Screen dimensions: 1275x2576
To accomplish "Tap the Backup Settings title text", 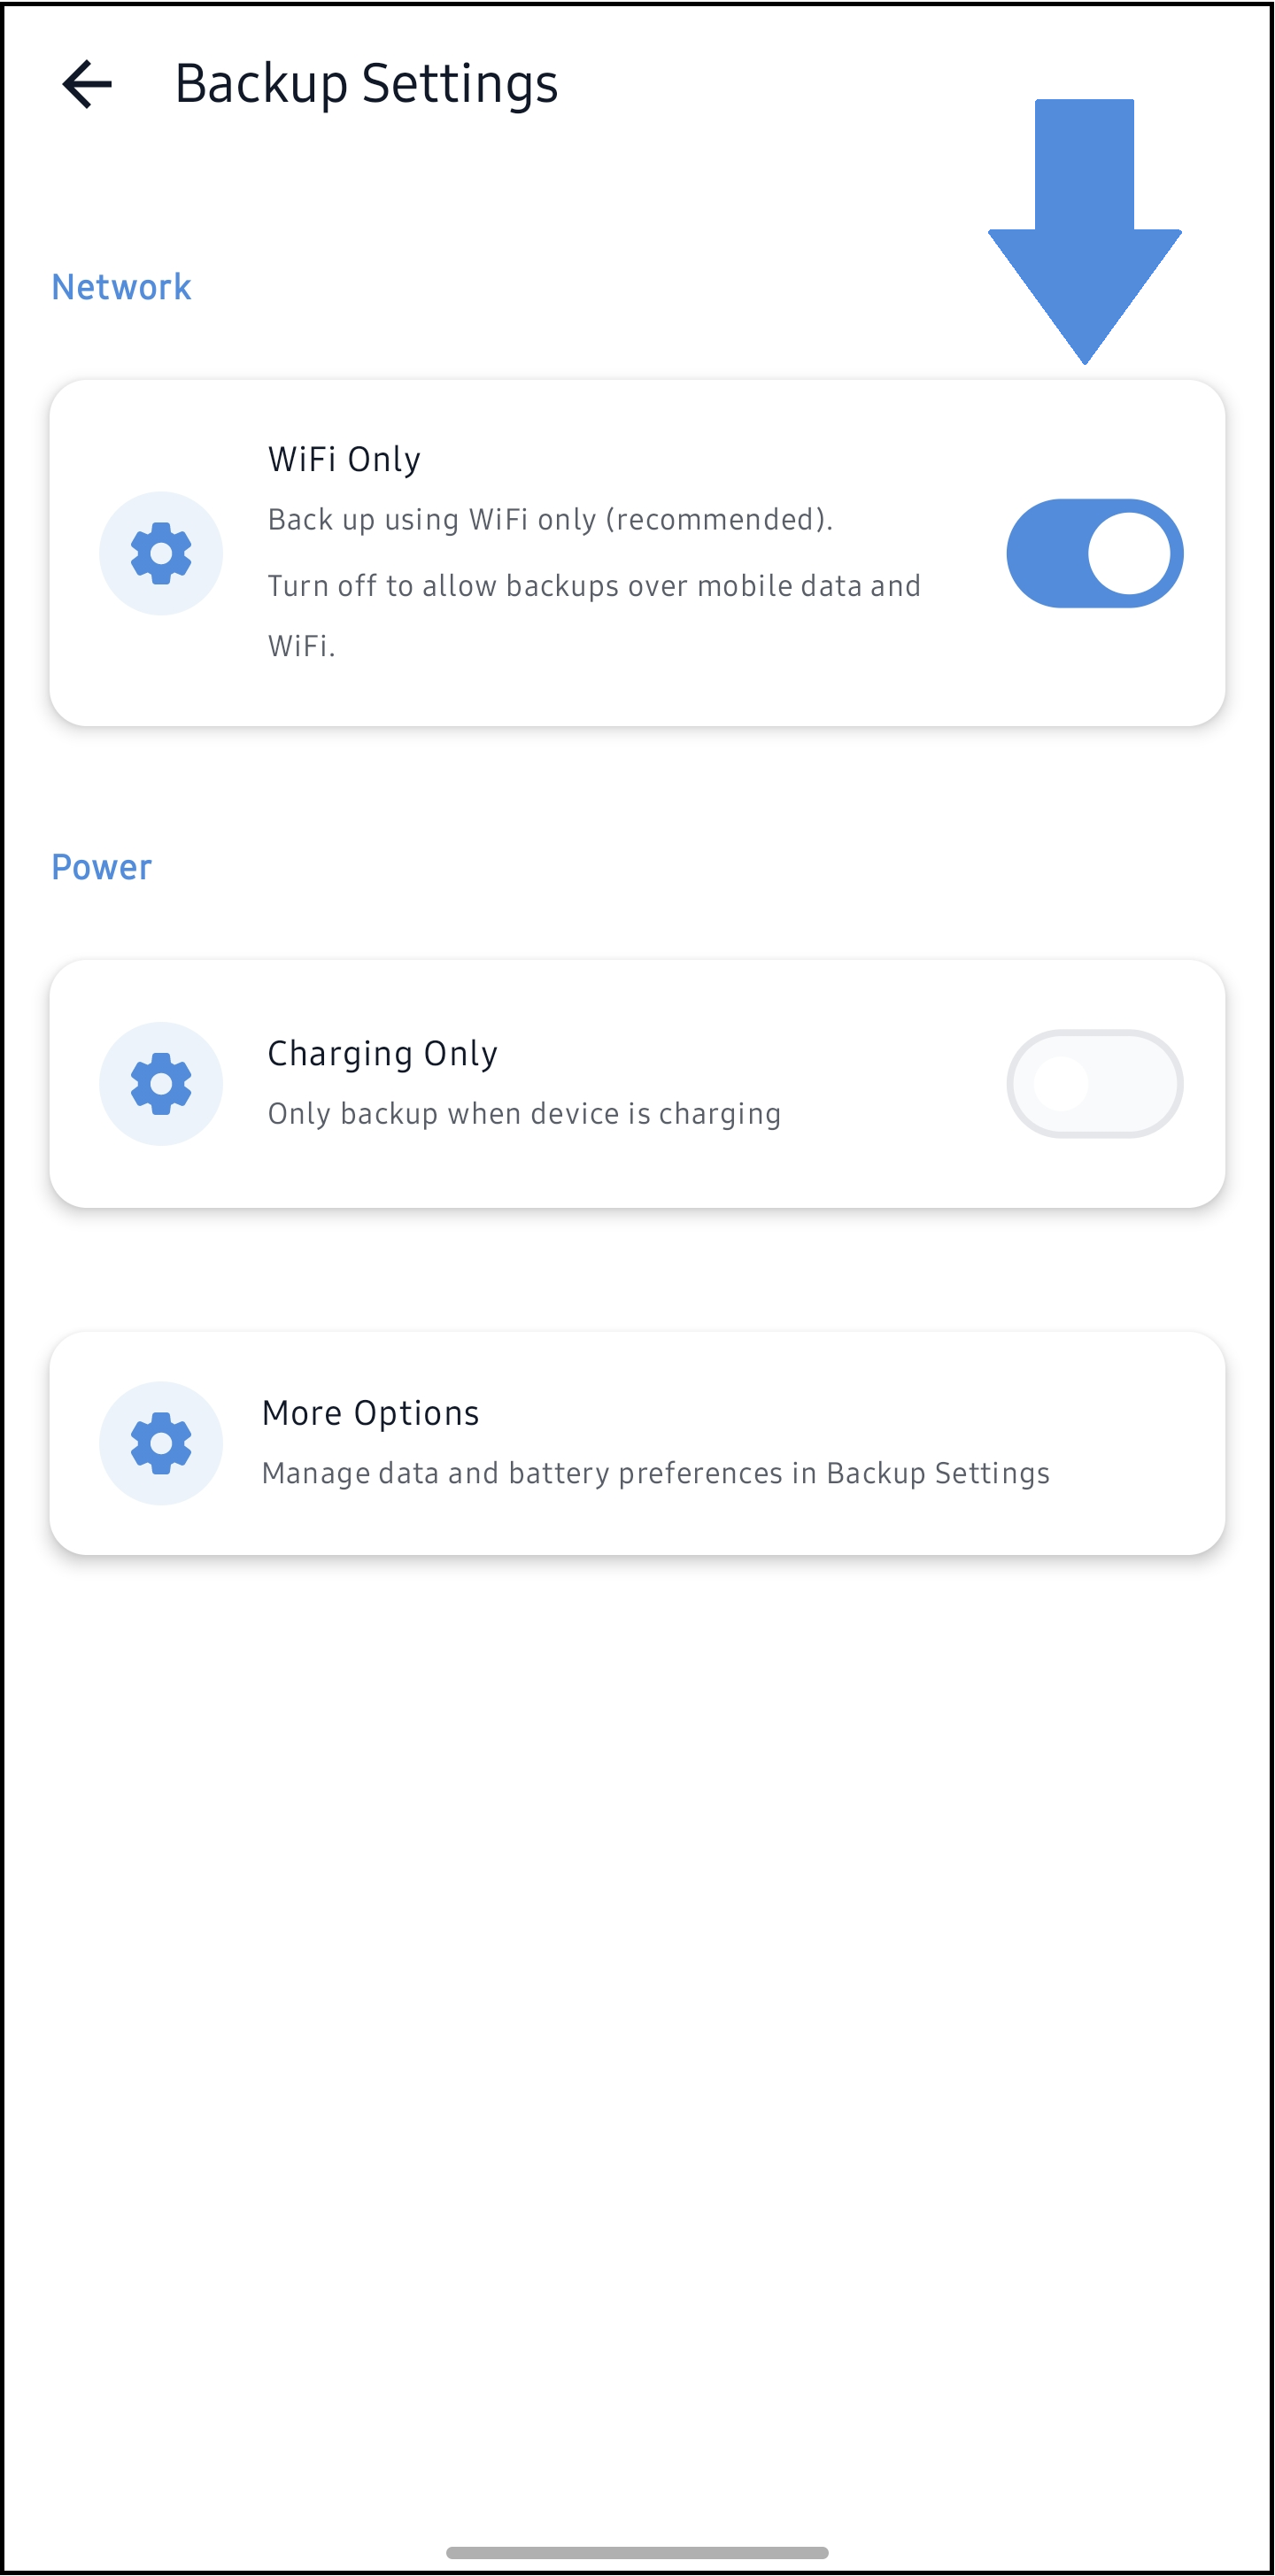I will pyautogui.click(x=366, y=82).
